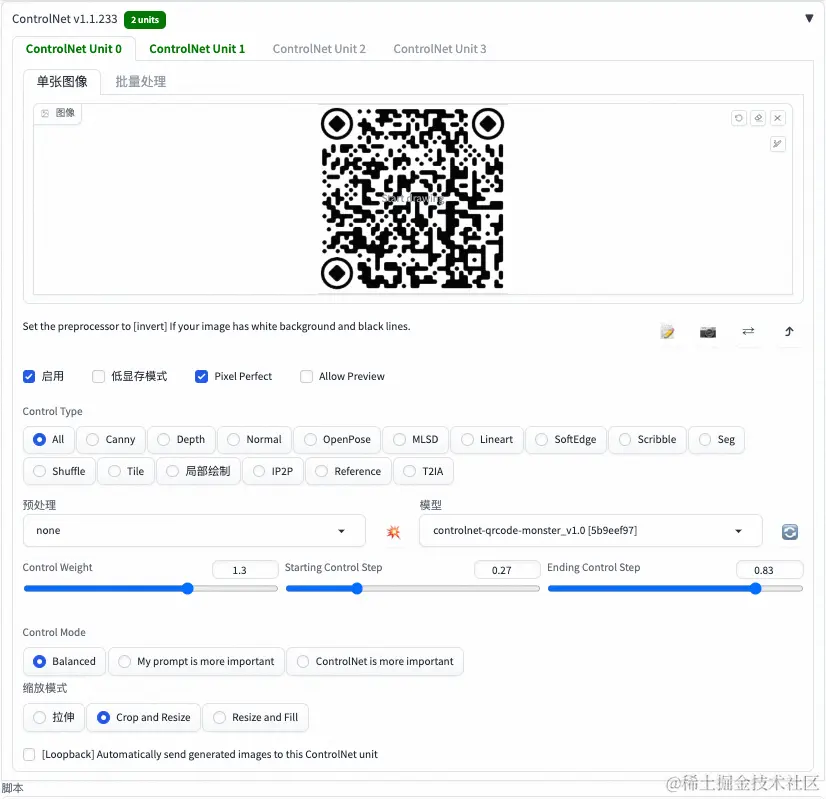Adjust the Control Weight slider

click(x=151, y=588)
